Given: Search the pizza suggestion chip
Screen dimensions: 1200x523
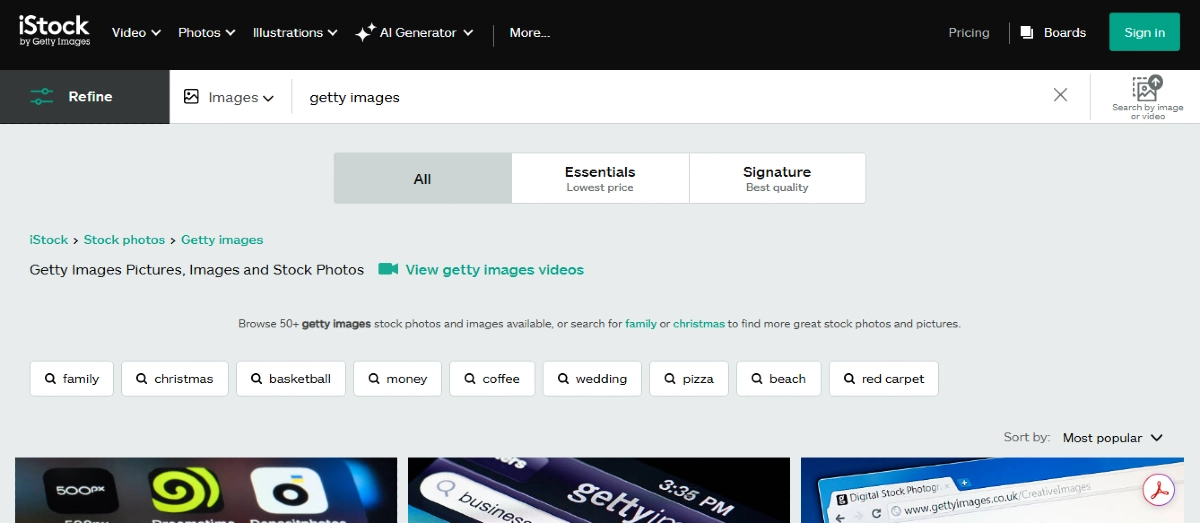Looking at the screenshot, I should point(689,379).
